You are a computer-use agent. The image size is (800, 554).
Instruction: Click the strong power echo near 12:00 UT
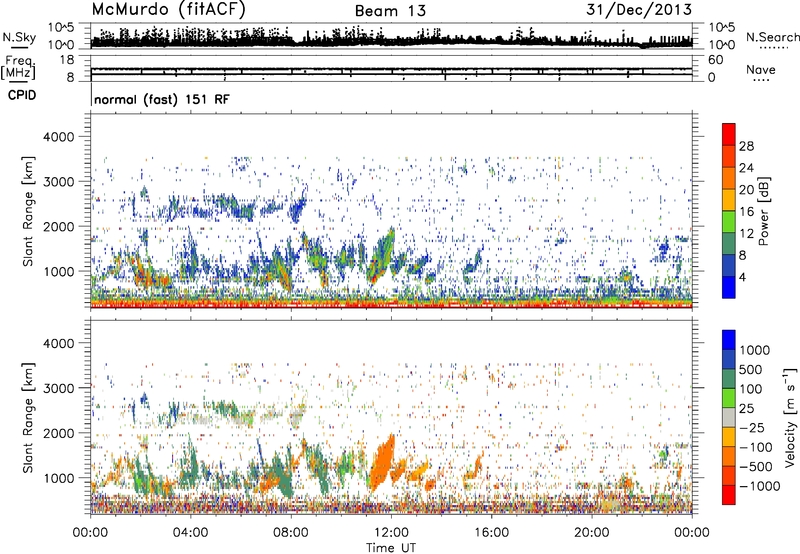pyautogui.click(x=382, y=255)
